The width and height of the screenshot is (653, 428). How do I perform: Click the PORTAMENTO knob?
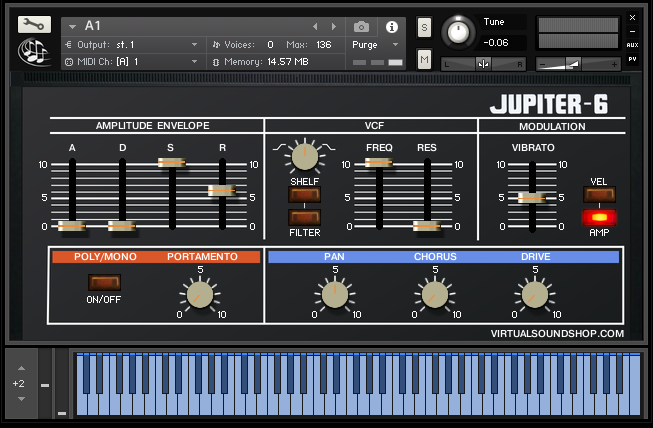200,294
